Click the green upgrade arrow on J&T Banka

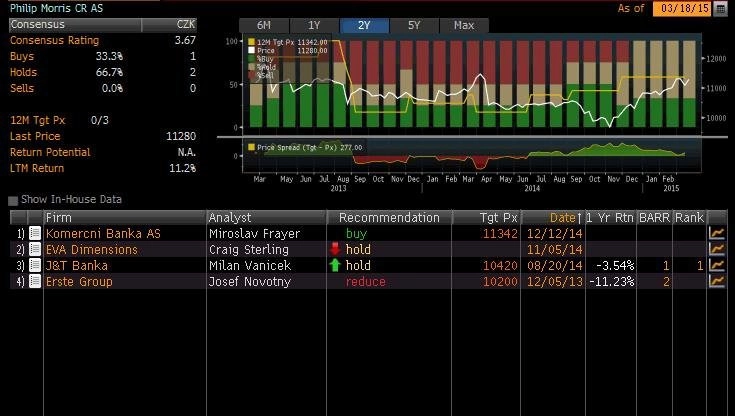(335, 265)
